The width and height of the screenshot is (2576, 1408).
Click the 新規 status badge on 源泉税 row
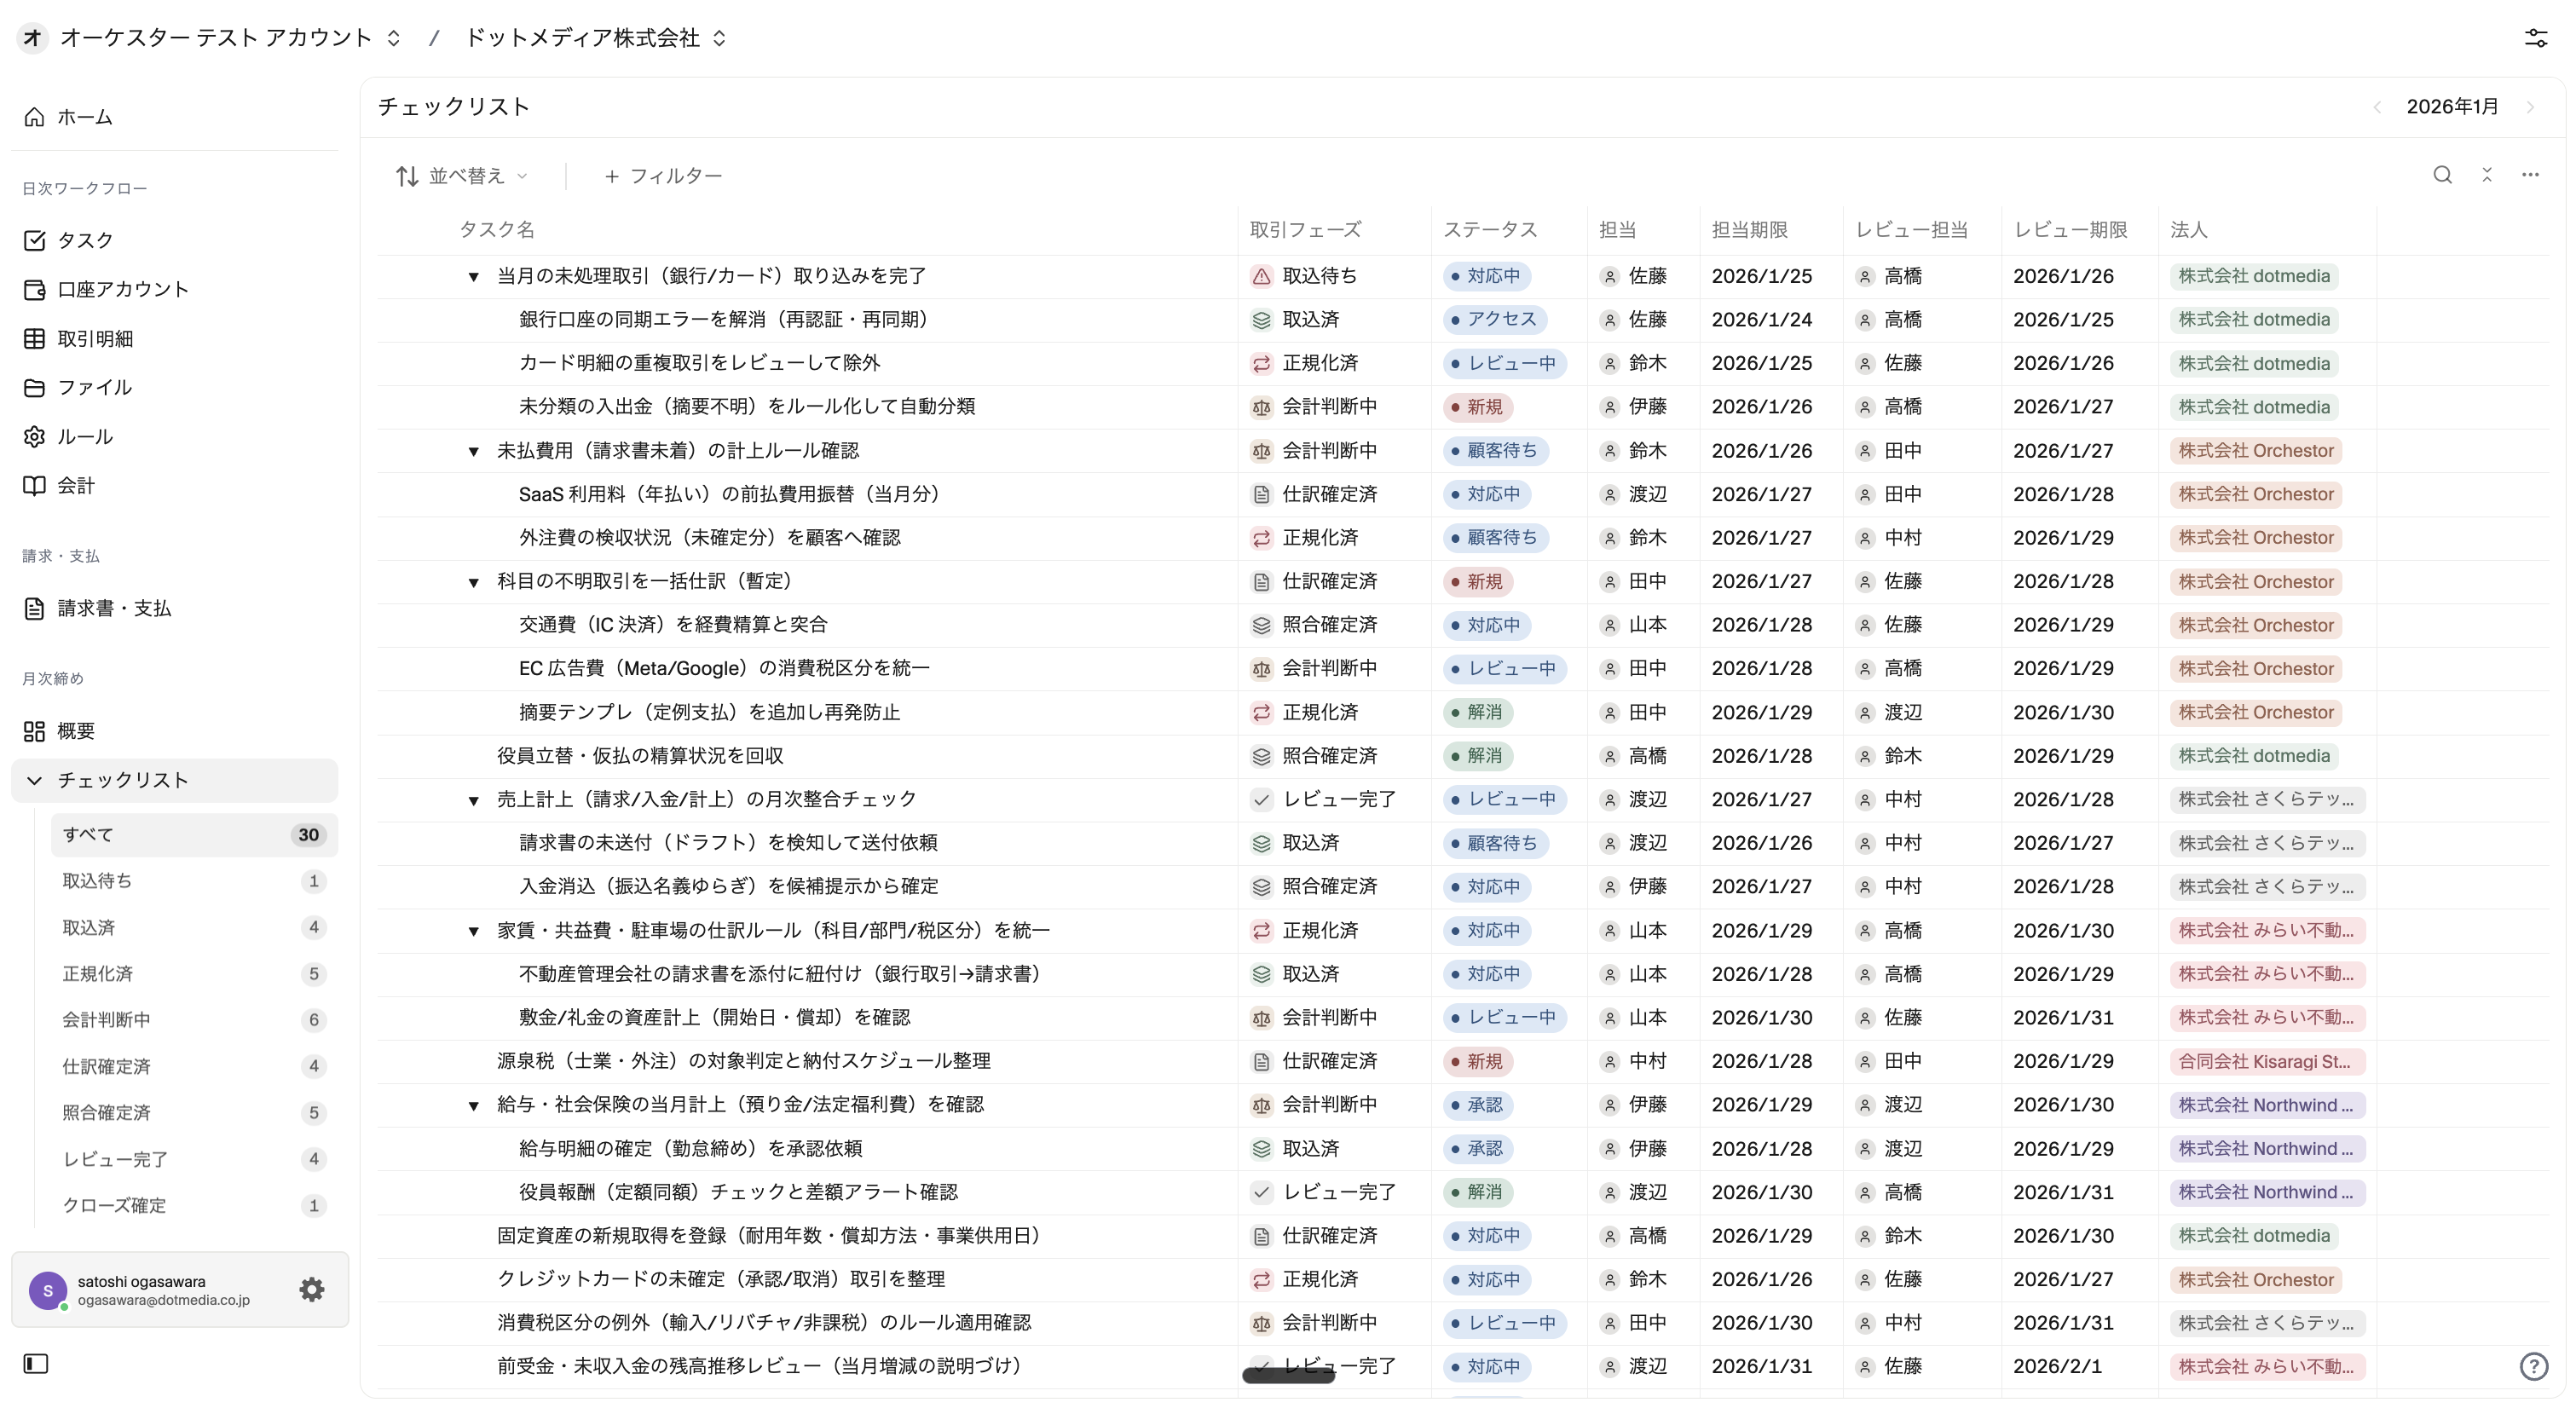[1478, 1061]
